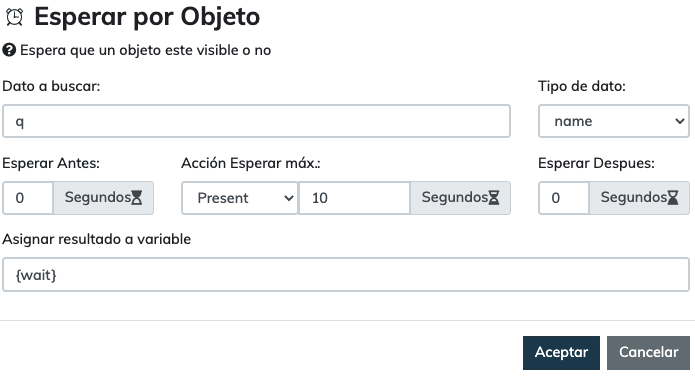The image size is (695, 377).
Task: Click the Acción Esperar máx. label
Action: click(251, 163)
